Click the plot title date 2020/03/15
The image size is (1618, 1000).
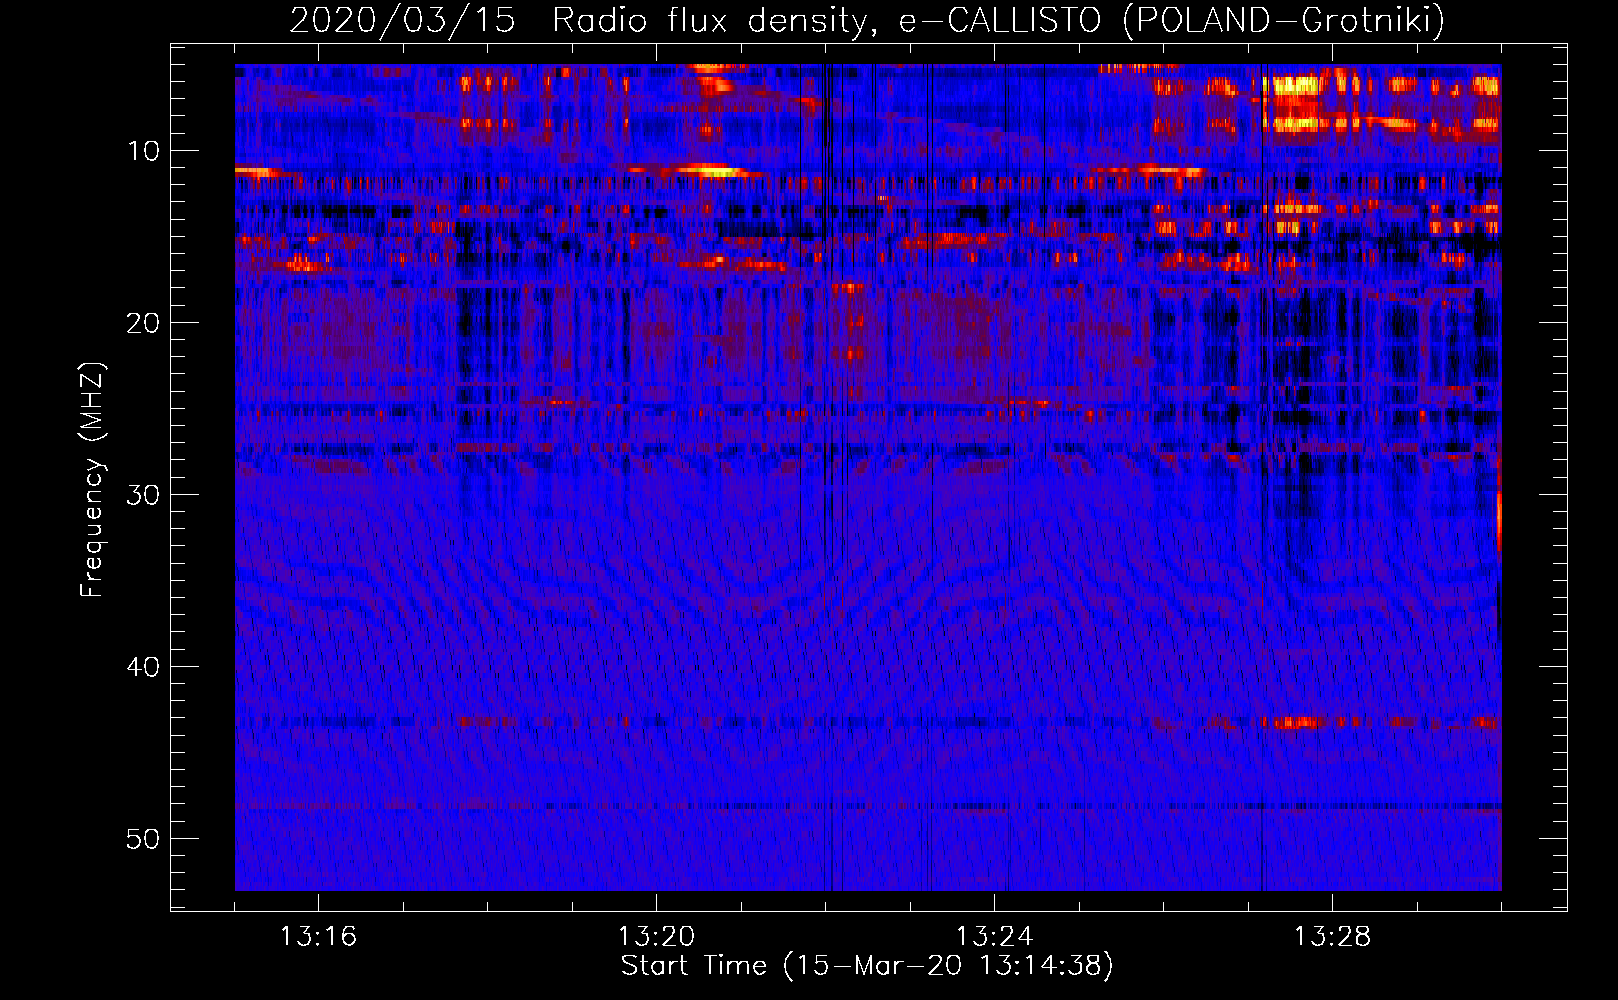[x=402, y=20]
